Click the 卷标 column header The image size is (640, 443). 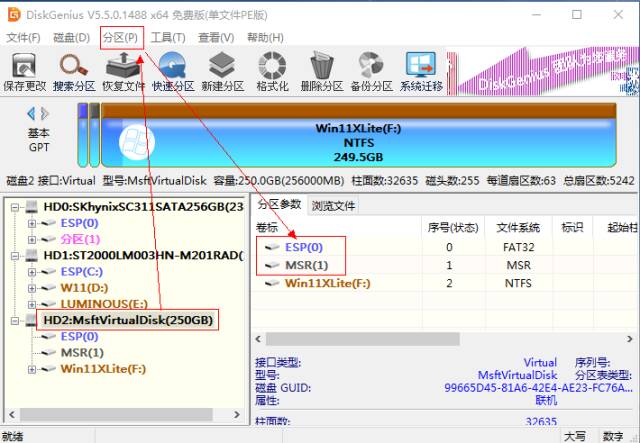click(336, 227)
